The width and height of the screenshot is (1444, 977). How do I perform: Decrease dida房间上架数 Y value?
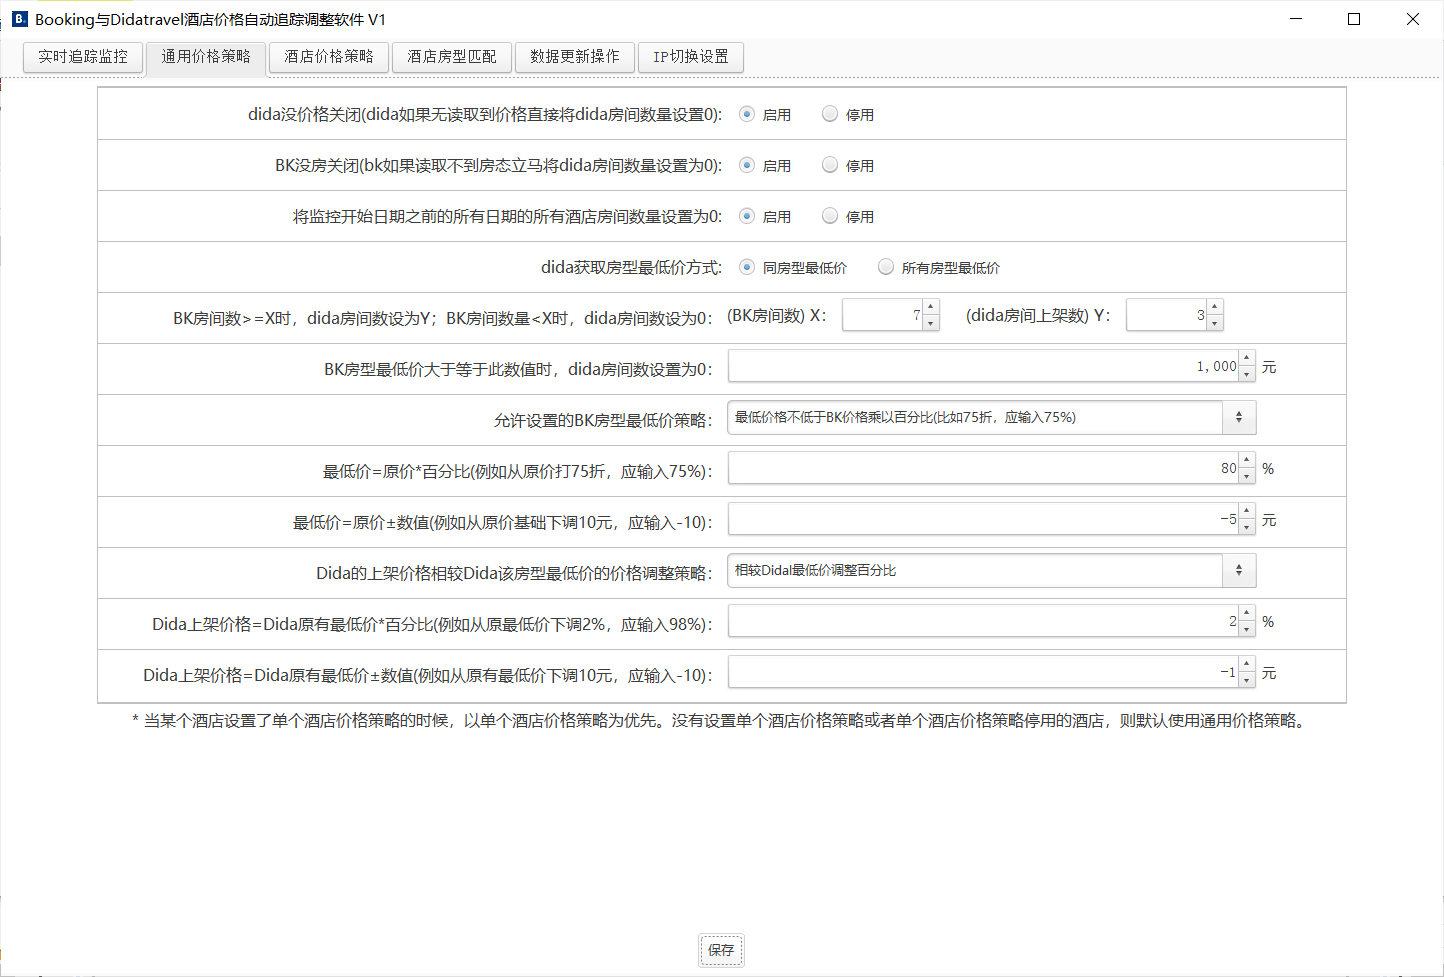(x=1215, y=323)
